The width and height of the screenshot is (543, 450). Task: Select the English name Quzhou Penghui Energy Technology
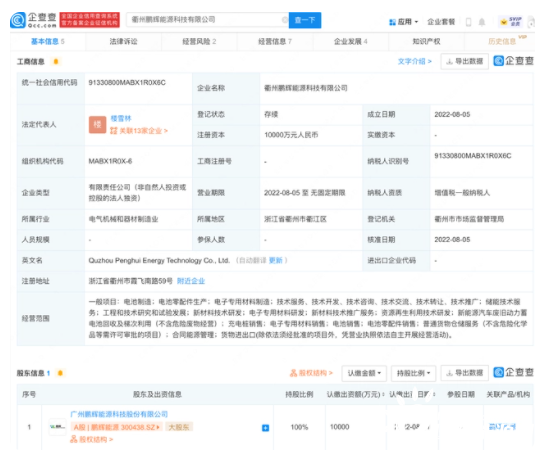[x=159, y=260]
